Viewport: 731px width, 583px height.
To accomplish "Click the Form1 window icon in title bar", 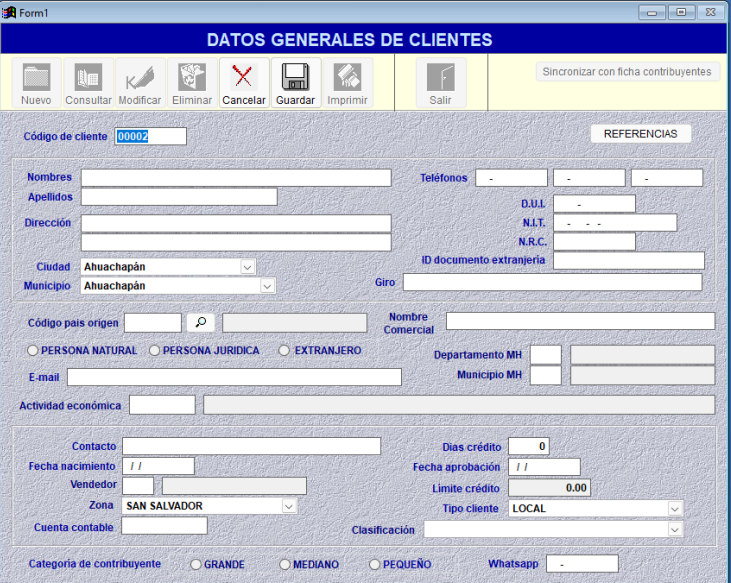I will (9, 13).
